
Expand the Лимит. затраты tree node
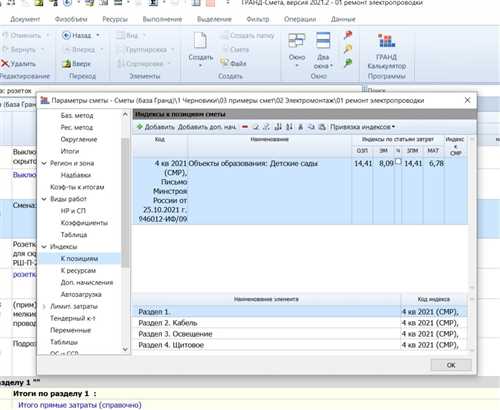click(x=44, y=306)
